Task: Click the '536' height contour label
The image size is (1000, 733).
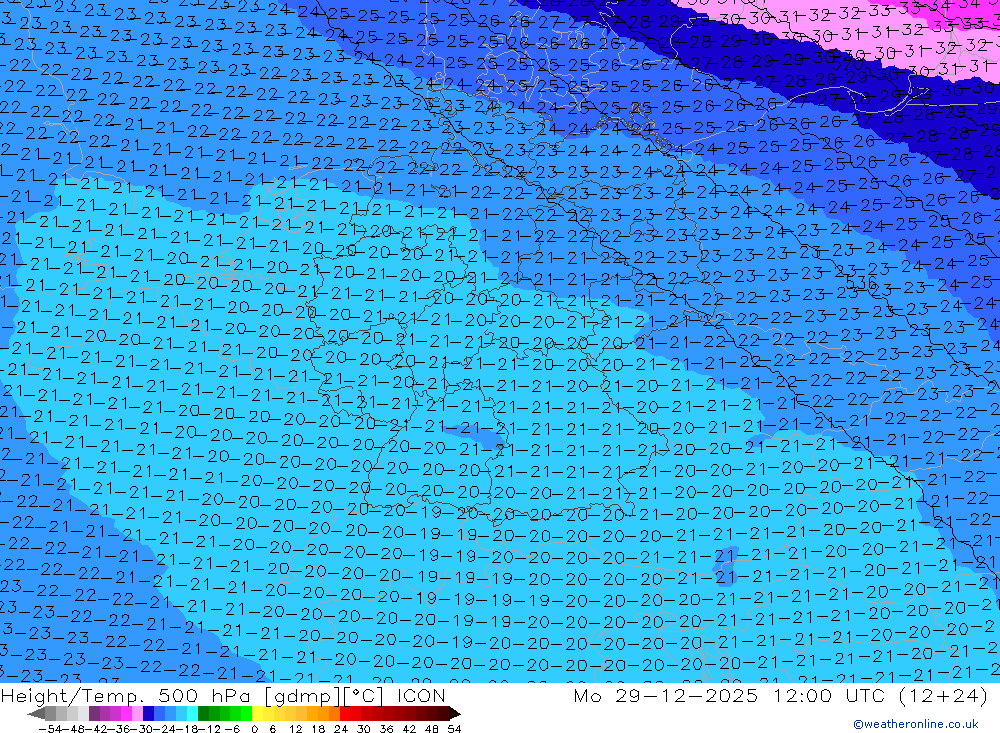Action: (x=860, y=282)
